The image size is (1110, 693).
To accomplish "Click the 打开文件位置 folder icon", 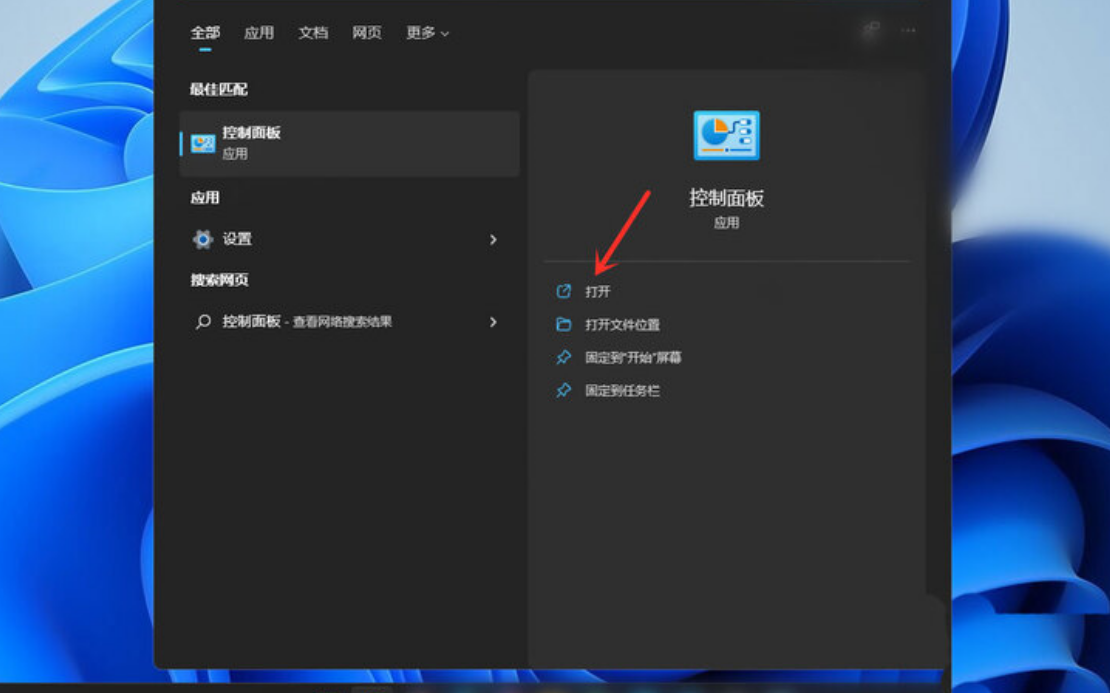I will (565, 324).
